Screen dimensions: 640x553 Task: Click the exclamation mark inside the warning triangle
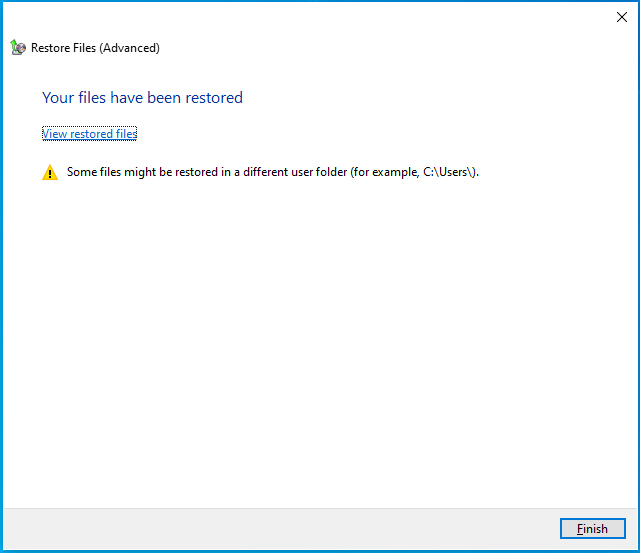[x=50, y=174]
